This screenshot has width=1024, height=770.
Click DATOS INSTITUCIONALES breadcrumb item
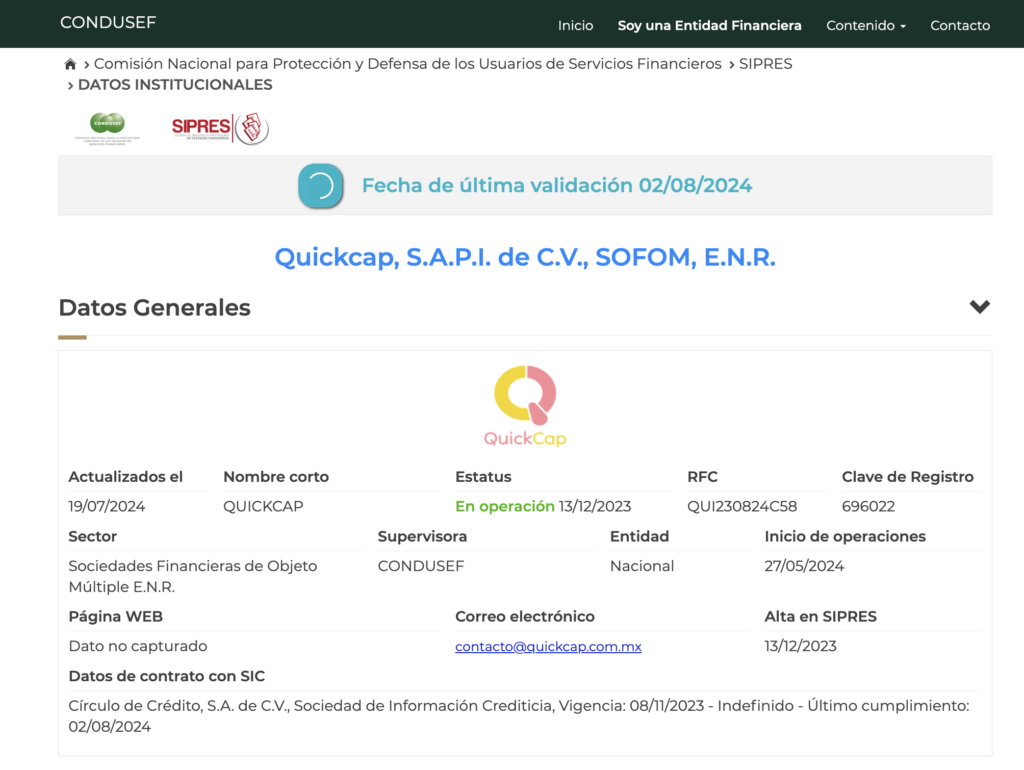[175, 85]
